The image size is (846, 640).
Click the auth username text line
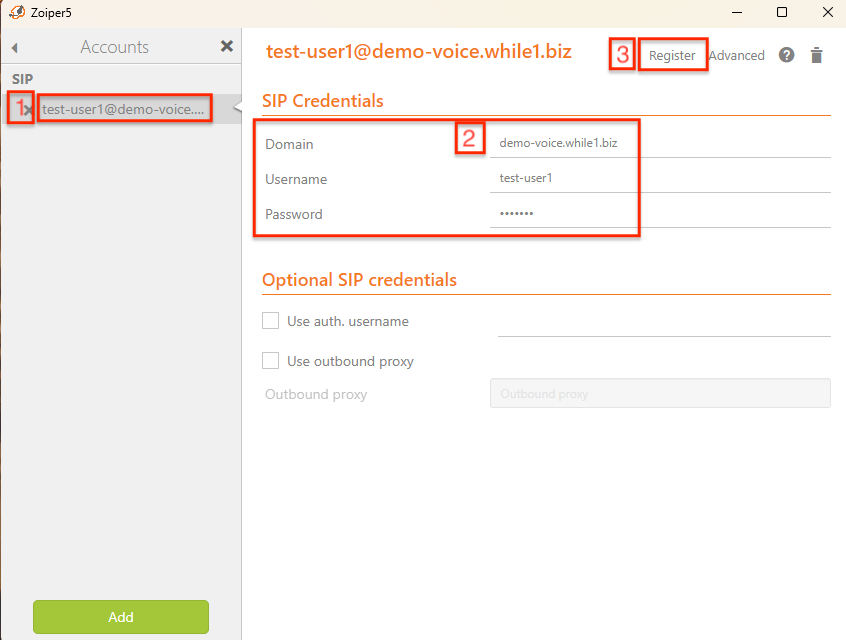(x=663, y=322)
